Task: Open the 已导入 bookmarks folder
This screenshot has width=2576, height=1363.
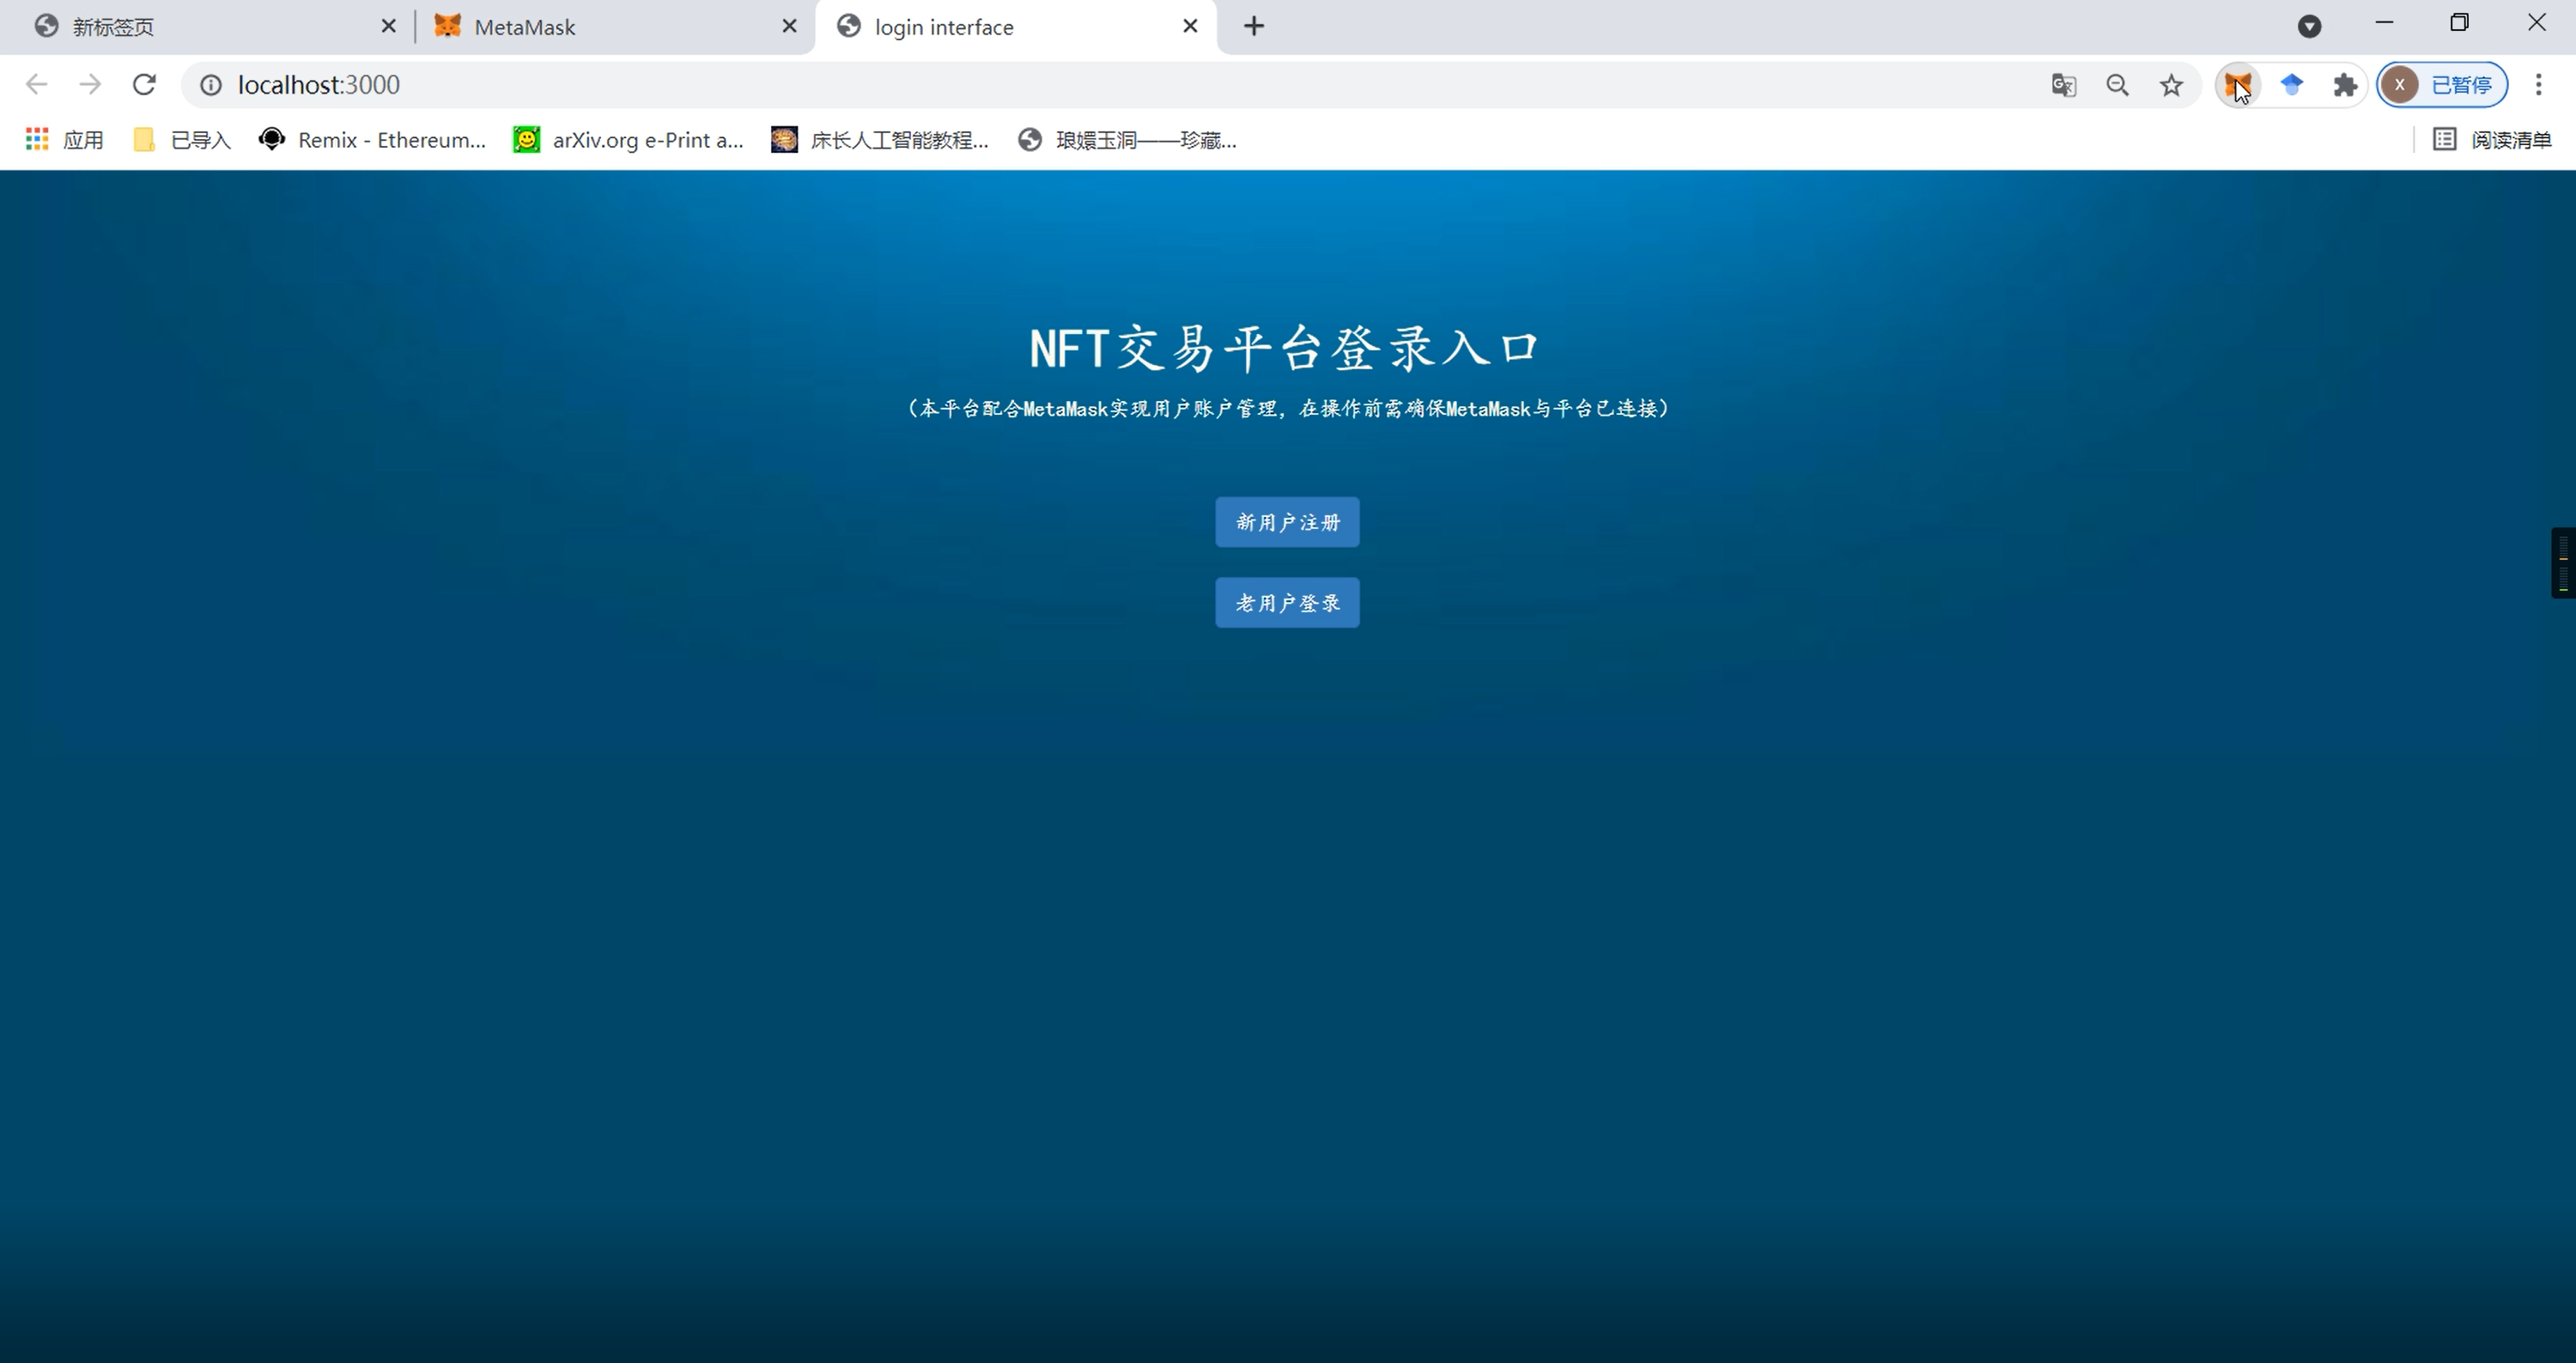Action: tap(182, 140)
